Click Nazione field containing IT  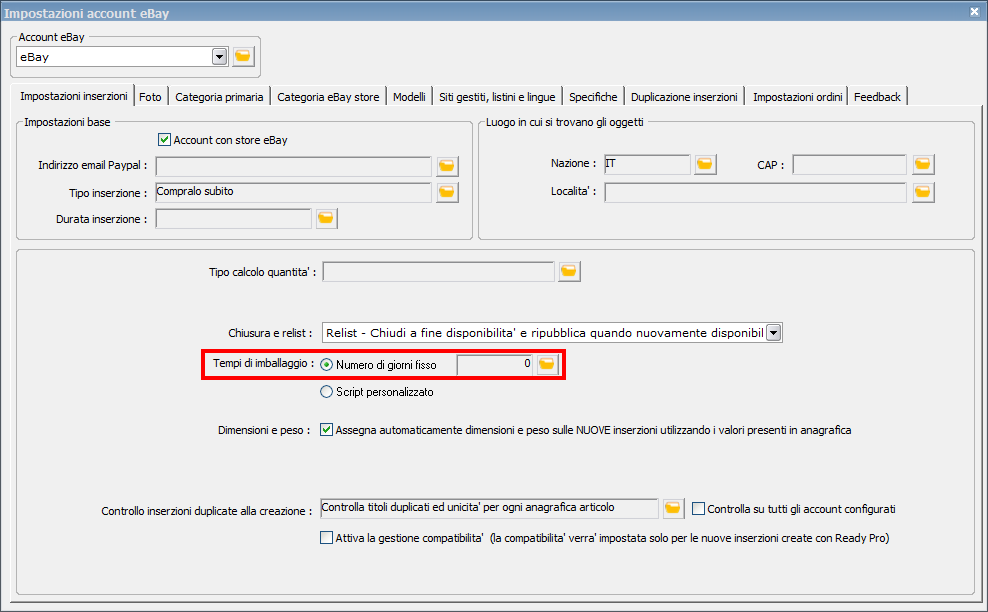coord(647,165)
